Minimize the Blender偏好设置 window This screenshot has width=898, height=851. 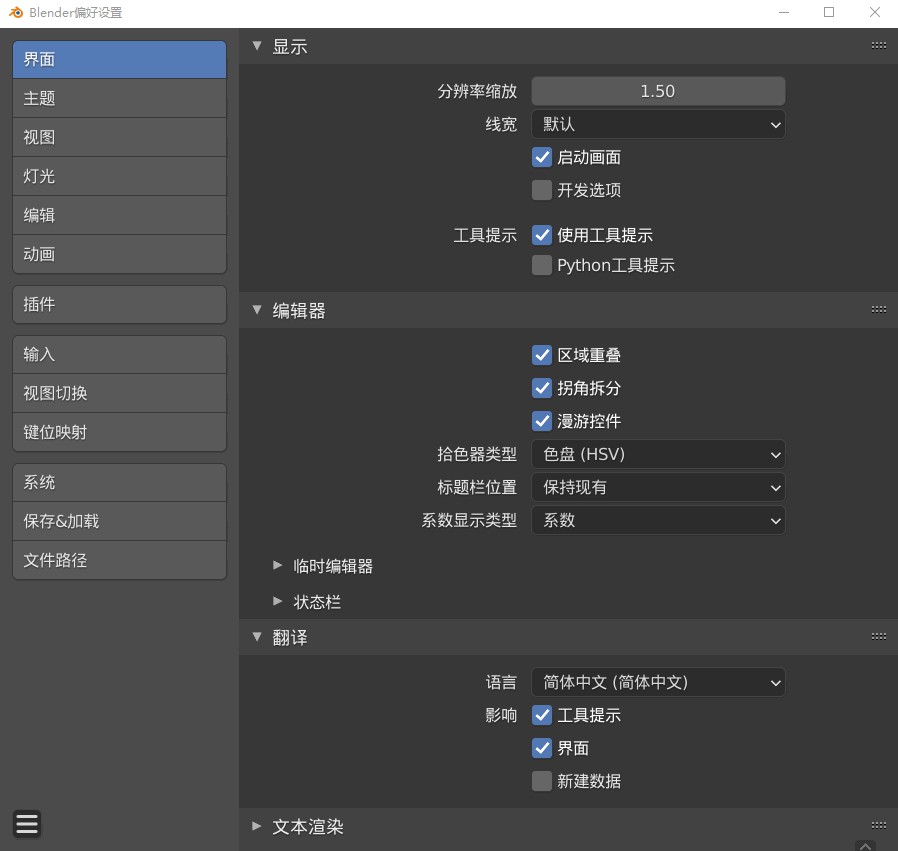coord(784,12)
